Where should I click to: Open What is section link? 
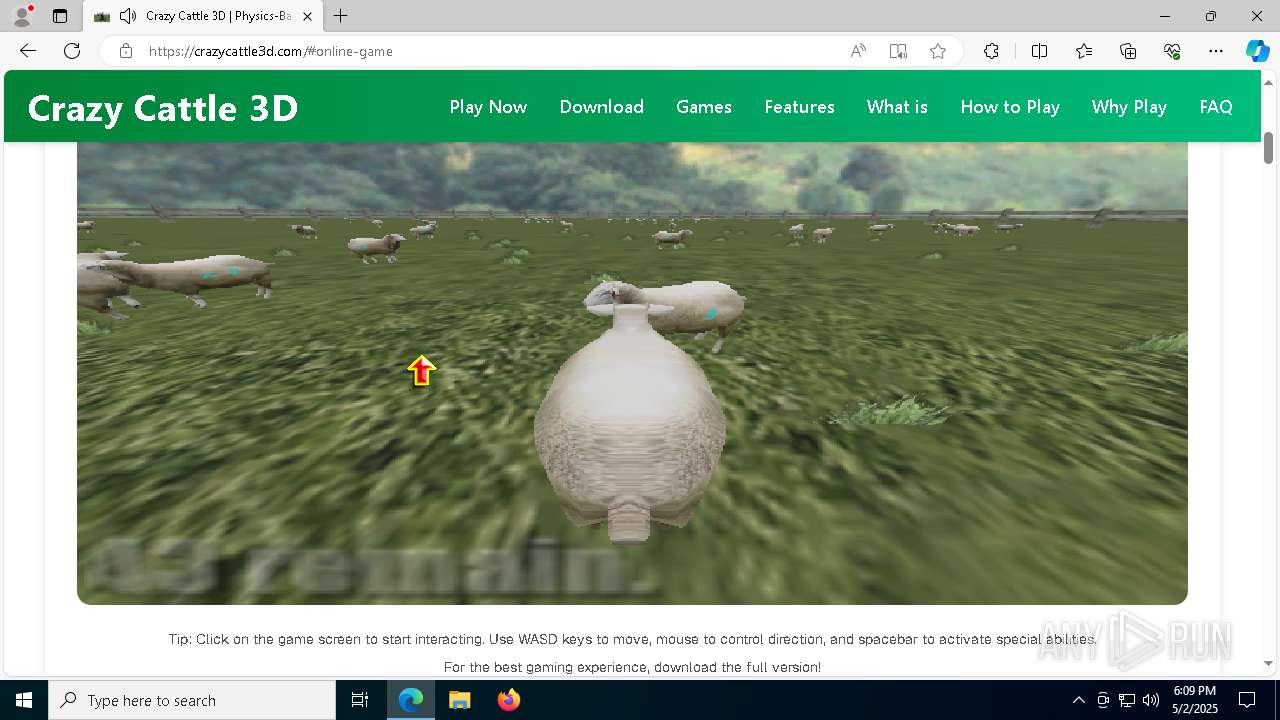click(x=897, y=107)
